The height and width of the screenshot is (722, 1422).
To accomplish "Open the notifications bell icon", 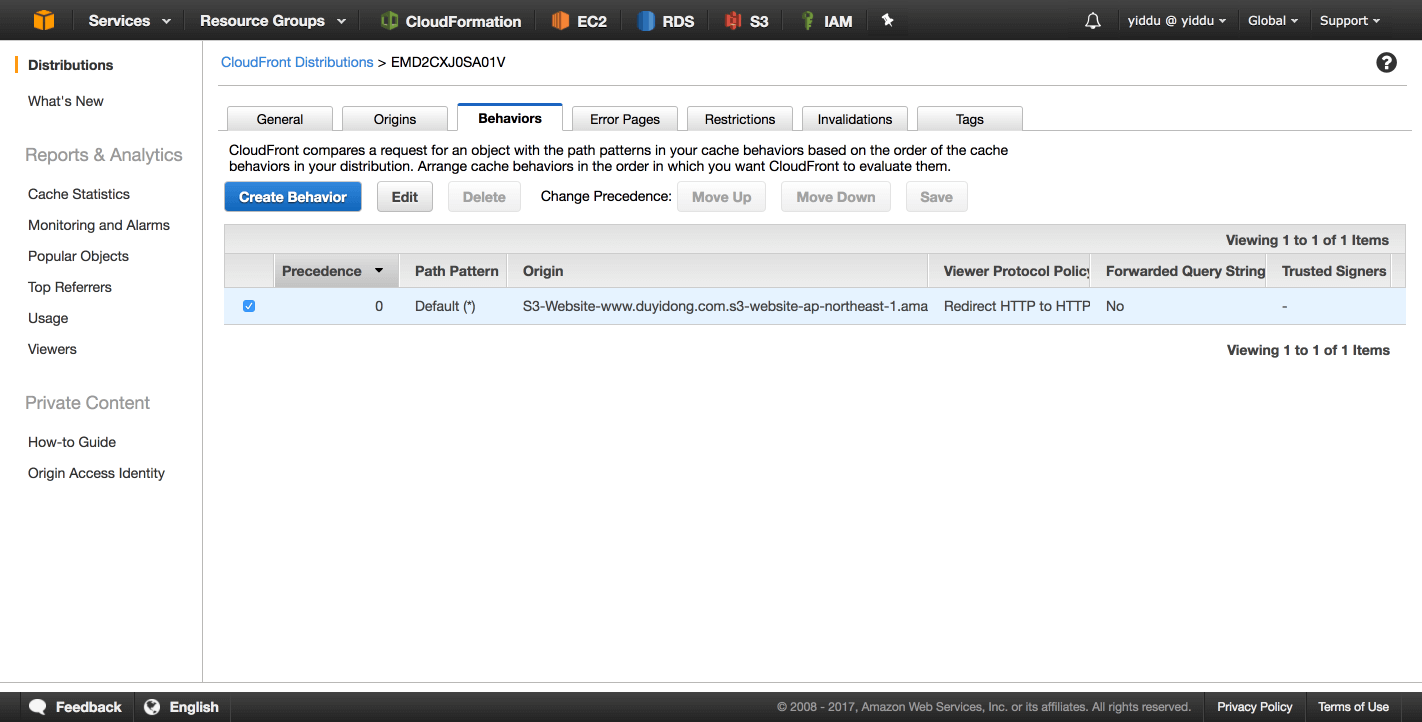I will point(1093,21).
